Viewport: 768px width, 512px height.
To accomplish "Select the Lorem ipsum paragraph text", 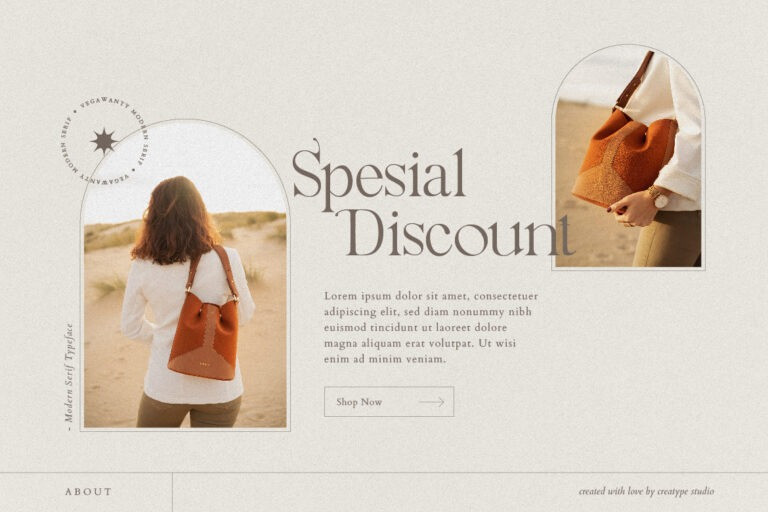I will [431, 327].
